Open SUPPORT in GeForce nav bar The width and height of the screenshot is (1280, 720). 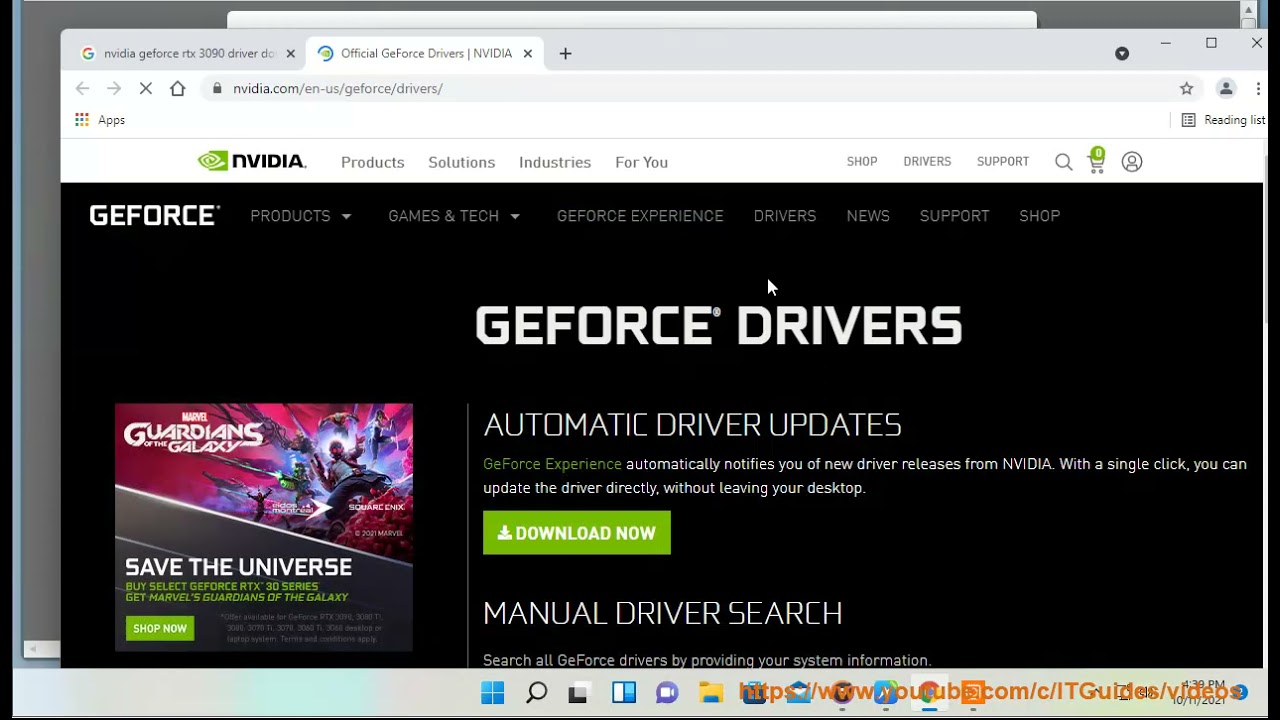coord(954,216)
